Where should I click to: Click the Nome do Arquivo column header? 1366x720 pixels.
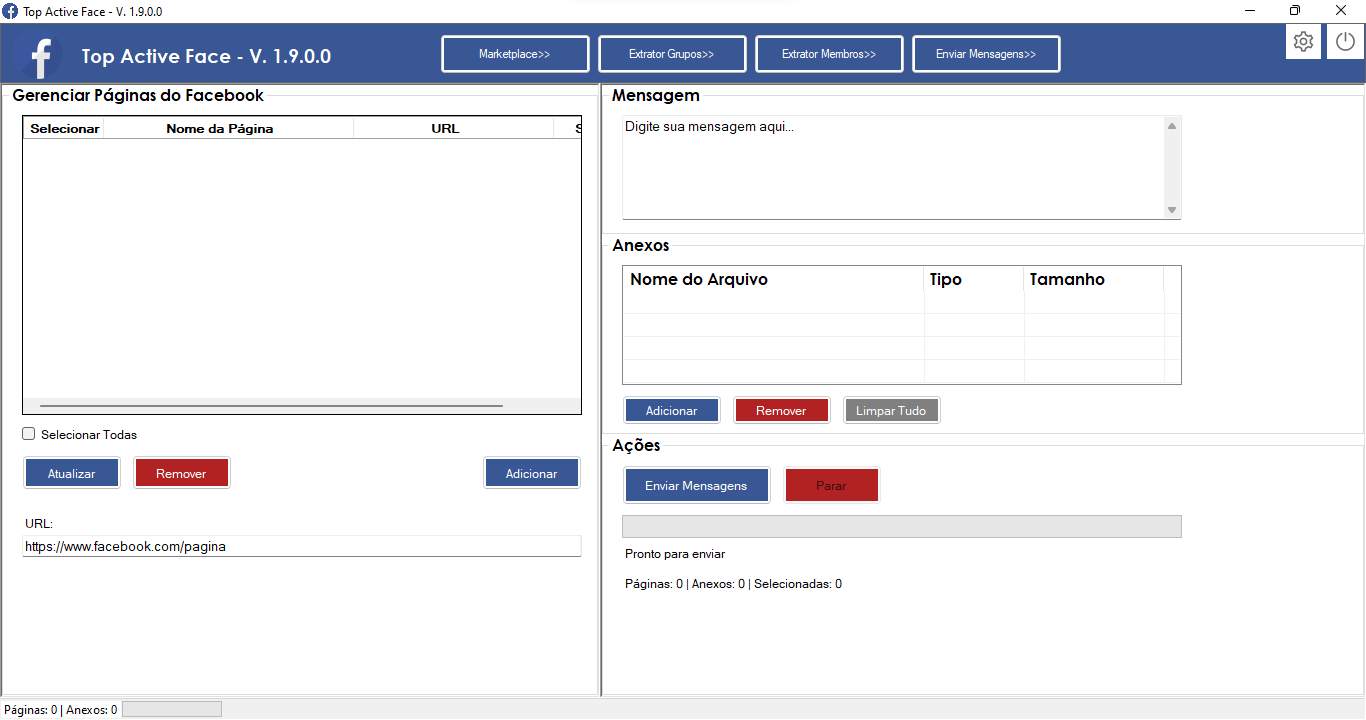[x=774, y=279]
